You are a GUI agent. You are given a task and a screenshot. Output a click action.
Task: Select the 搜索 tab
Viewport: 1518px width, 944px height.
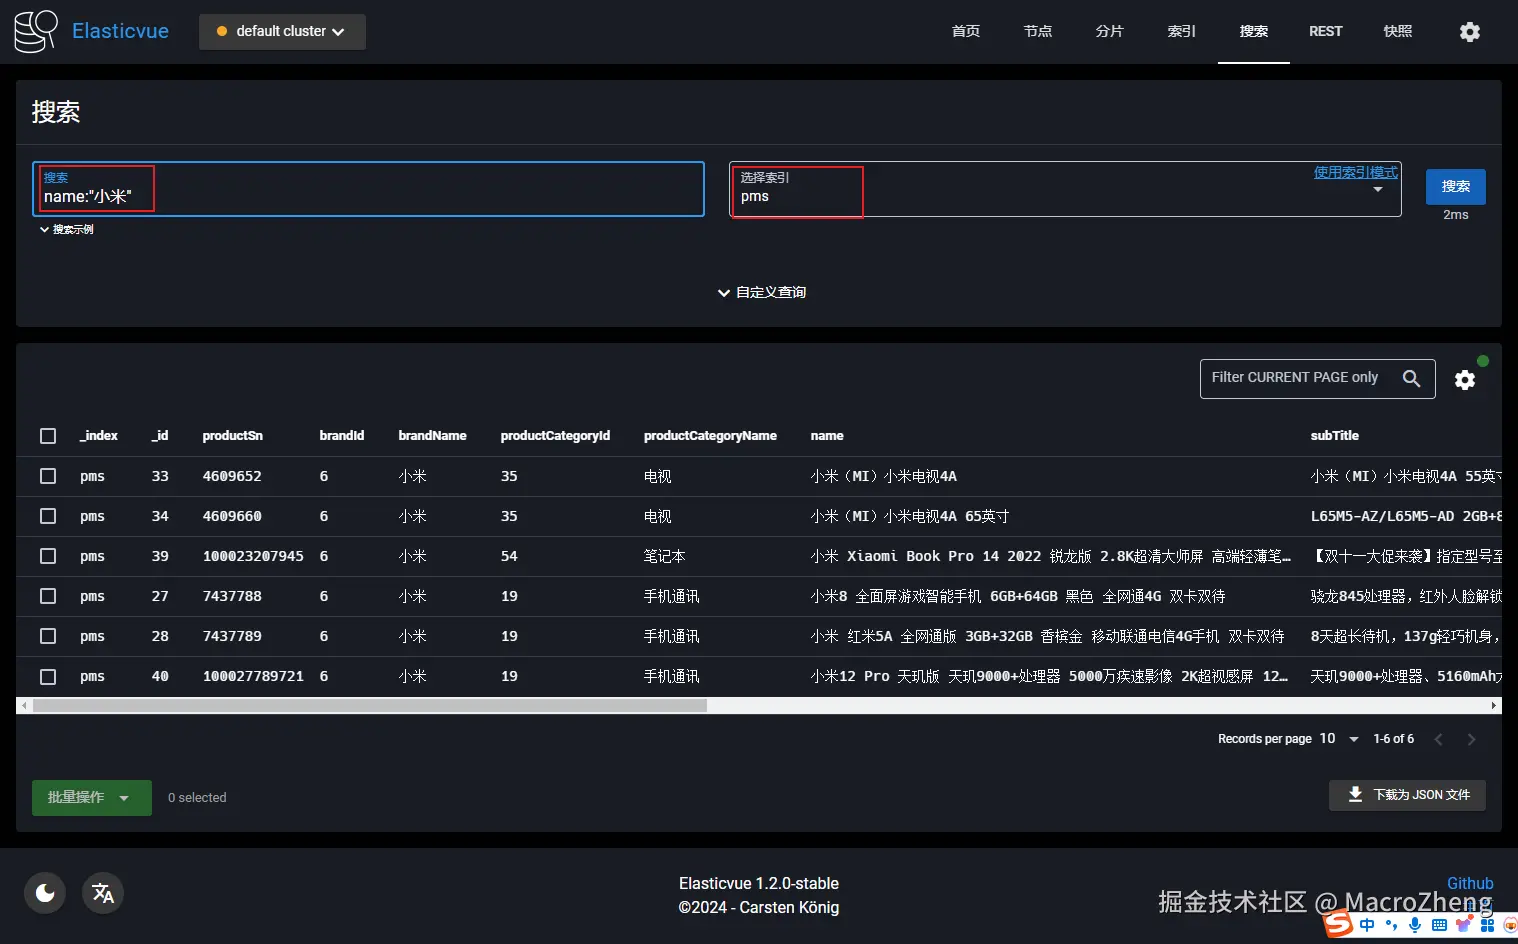pyautogui.click(x=1254, y=32)
